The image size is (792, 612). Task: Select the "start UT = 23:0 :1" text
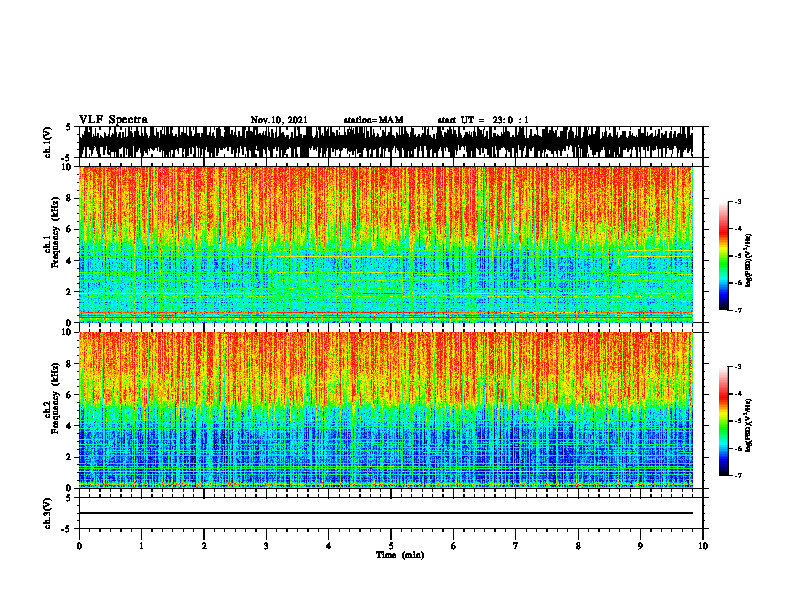483,120
